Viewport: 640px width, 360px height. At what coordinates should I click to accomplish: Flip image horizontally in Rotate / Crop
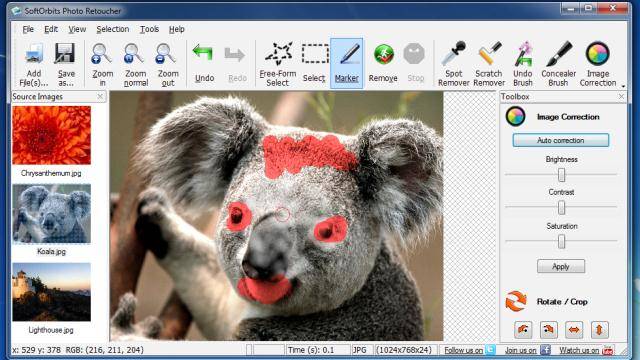[x=573, y=329]
